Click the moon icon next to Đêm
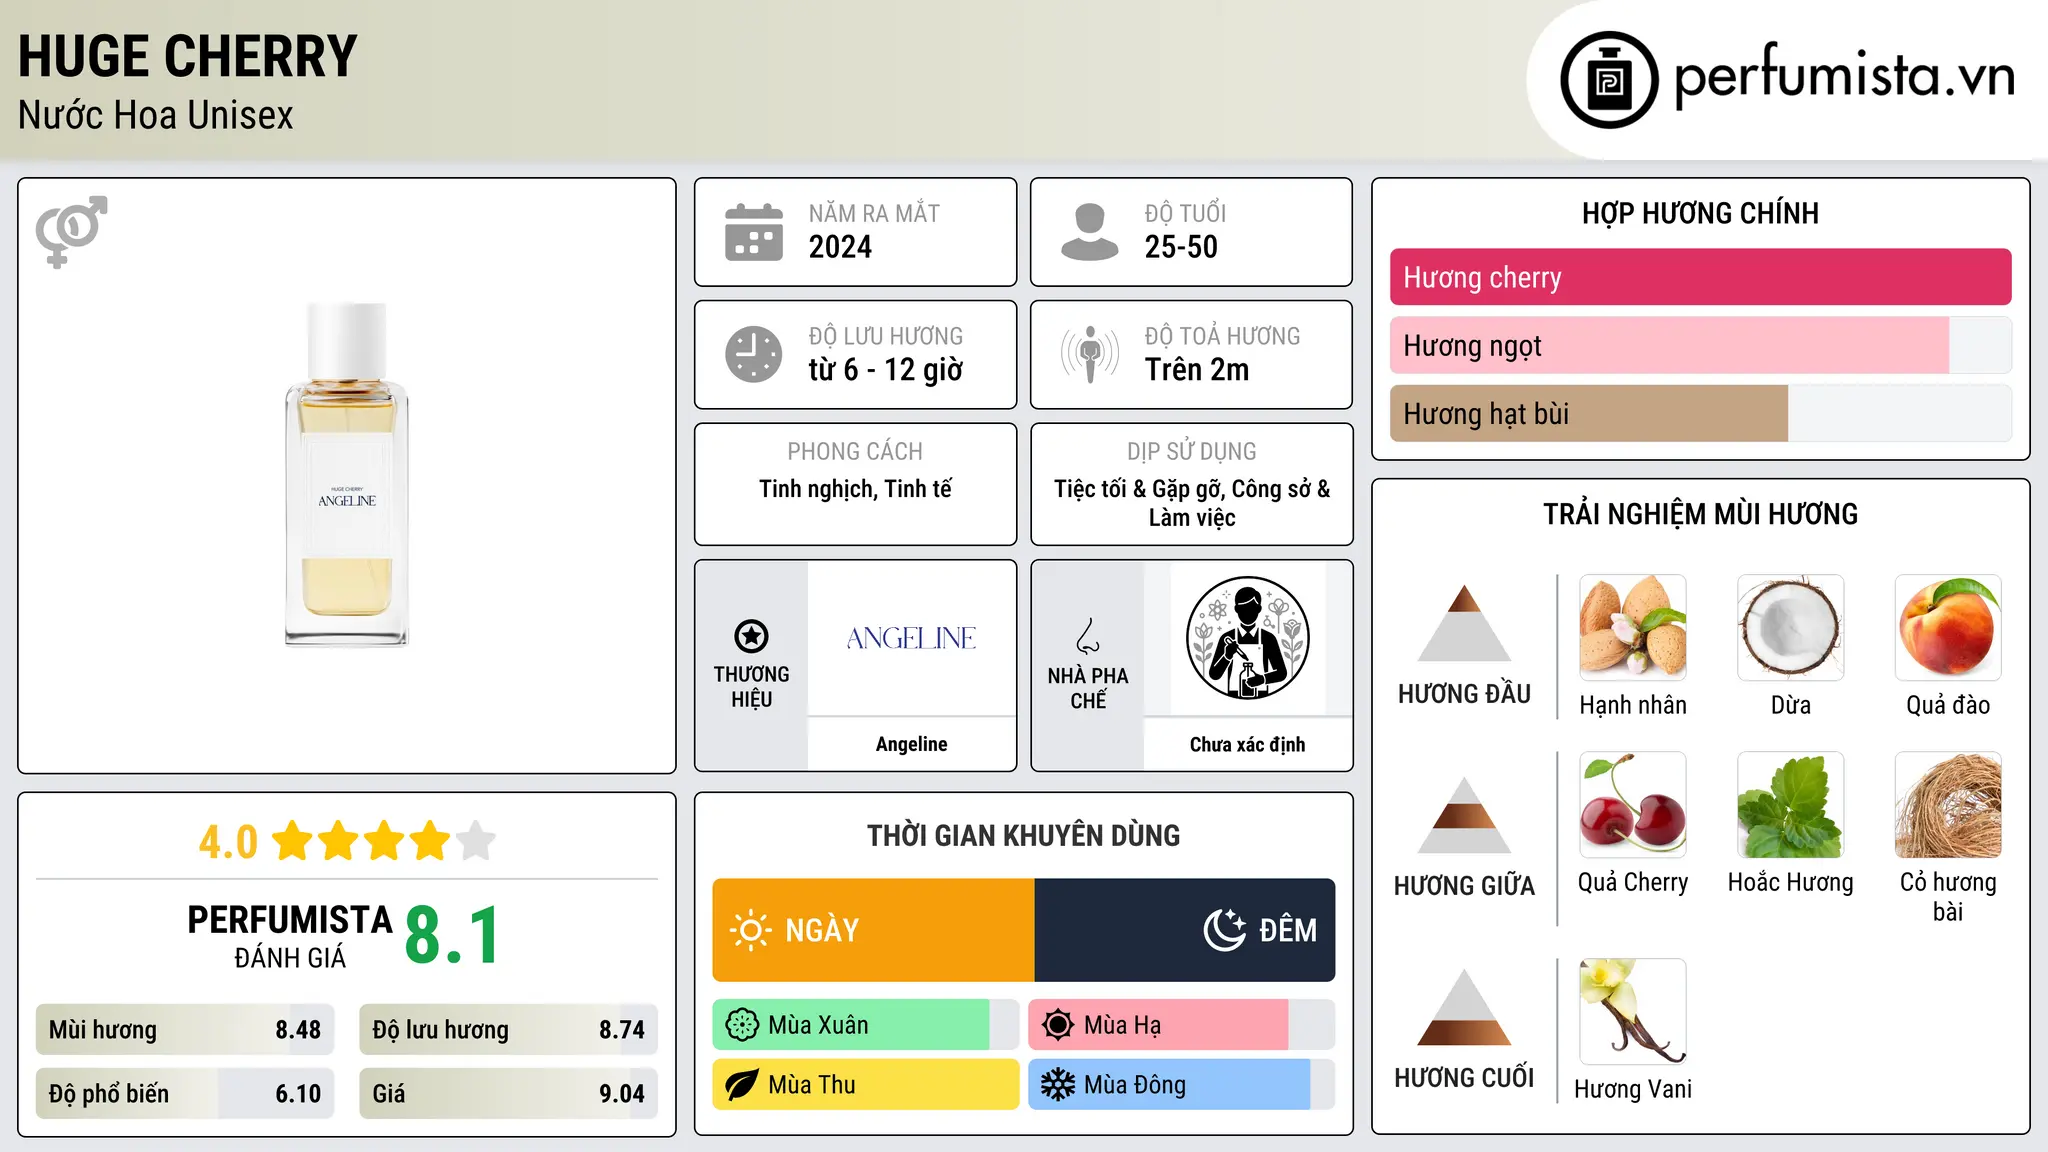Screen dimensions: 2048x1152 pyautogui.click(x=1225, y=930)
